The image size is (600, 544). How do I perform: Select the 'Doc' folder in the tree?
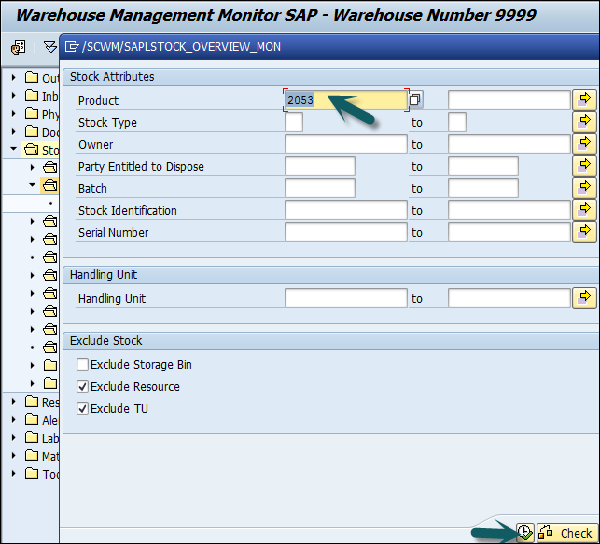[42, 132]
